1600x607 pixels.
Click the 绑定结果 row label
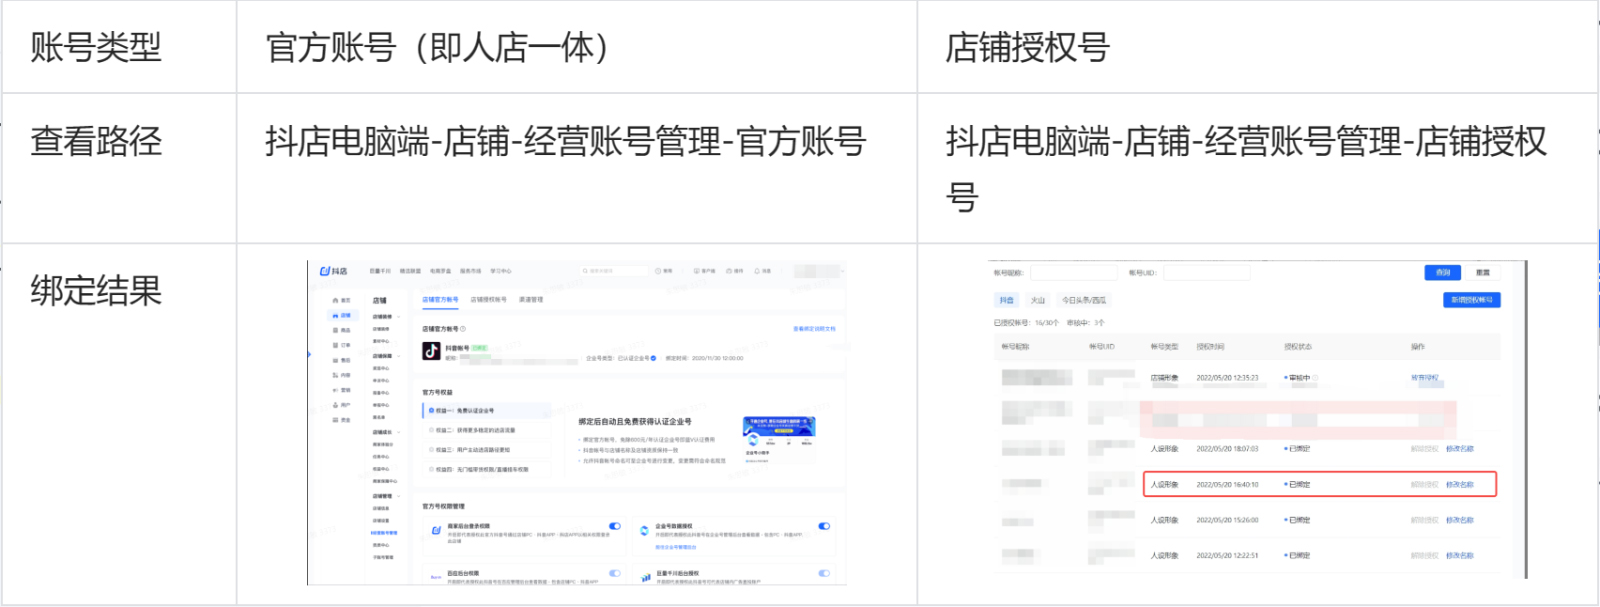click(96, 291)
